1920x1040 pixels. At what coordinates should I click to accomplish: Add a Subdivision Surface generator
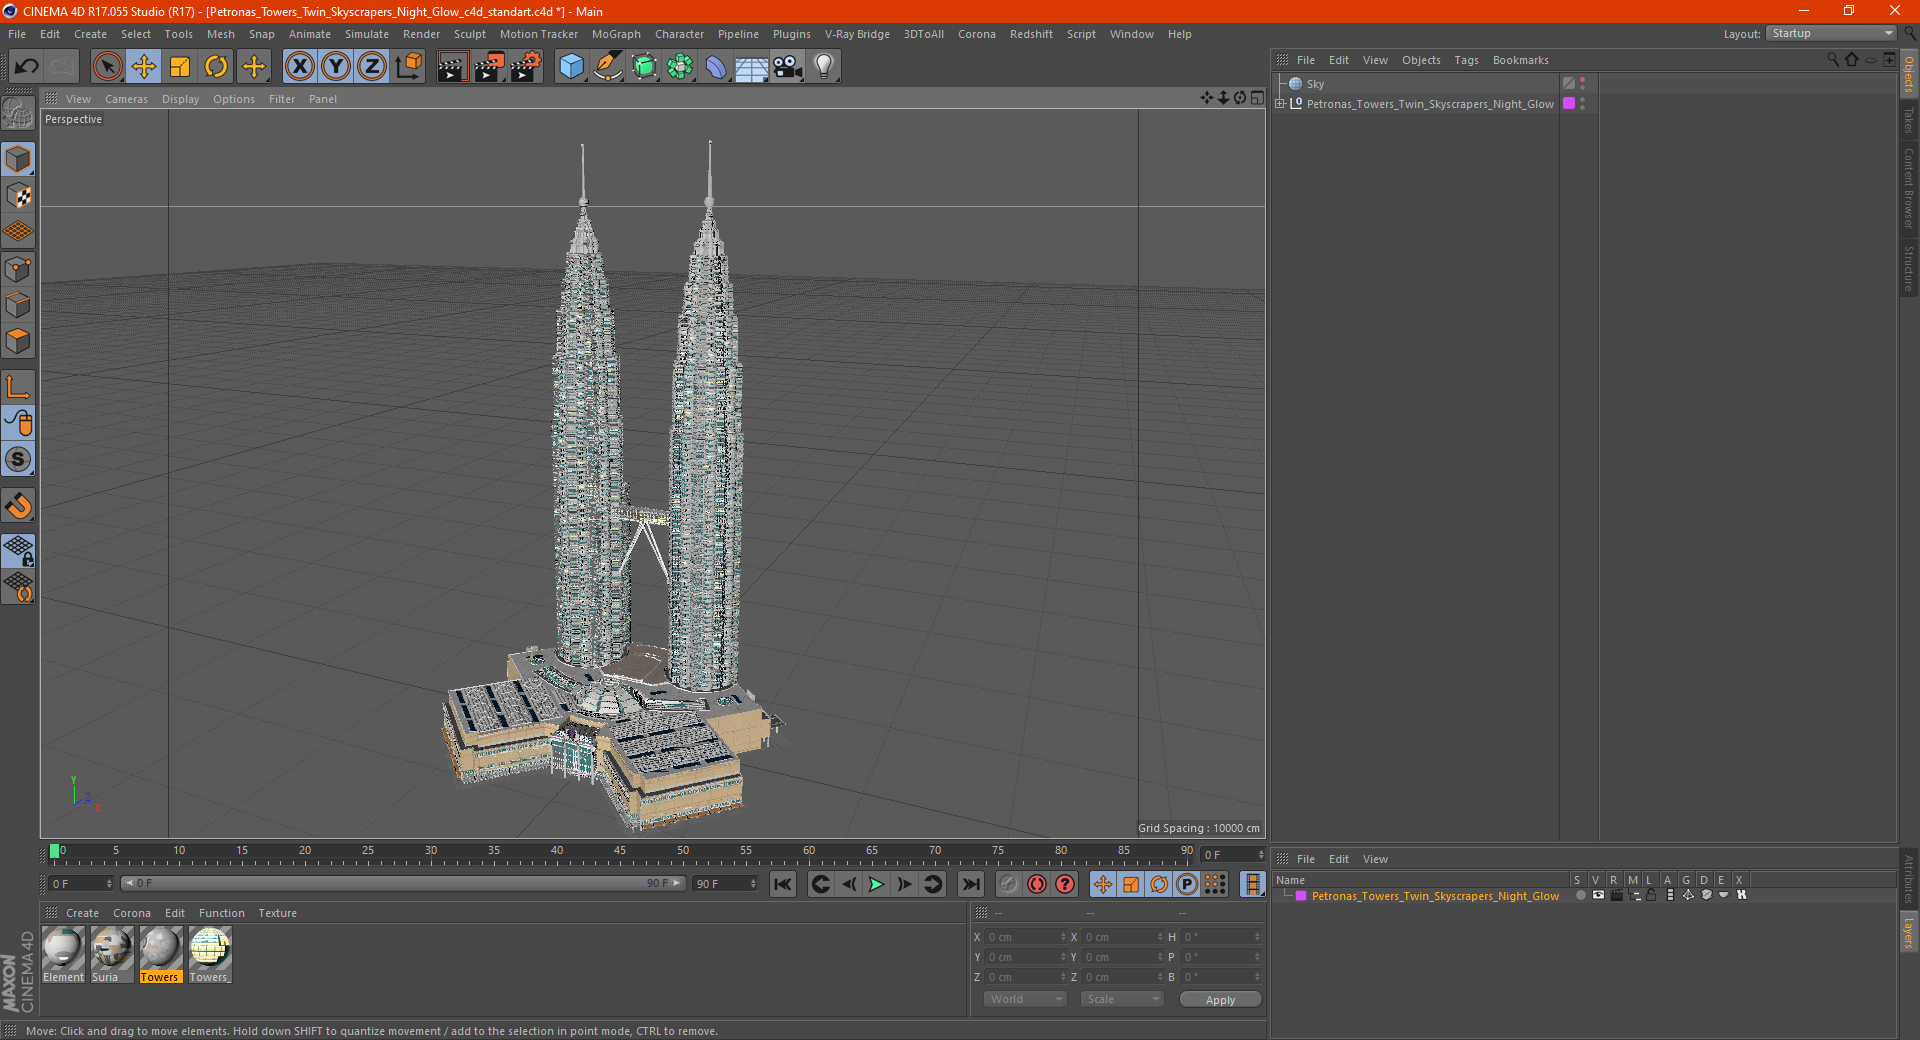click(x=644, y=67)
